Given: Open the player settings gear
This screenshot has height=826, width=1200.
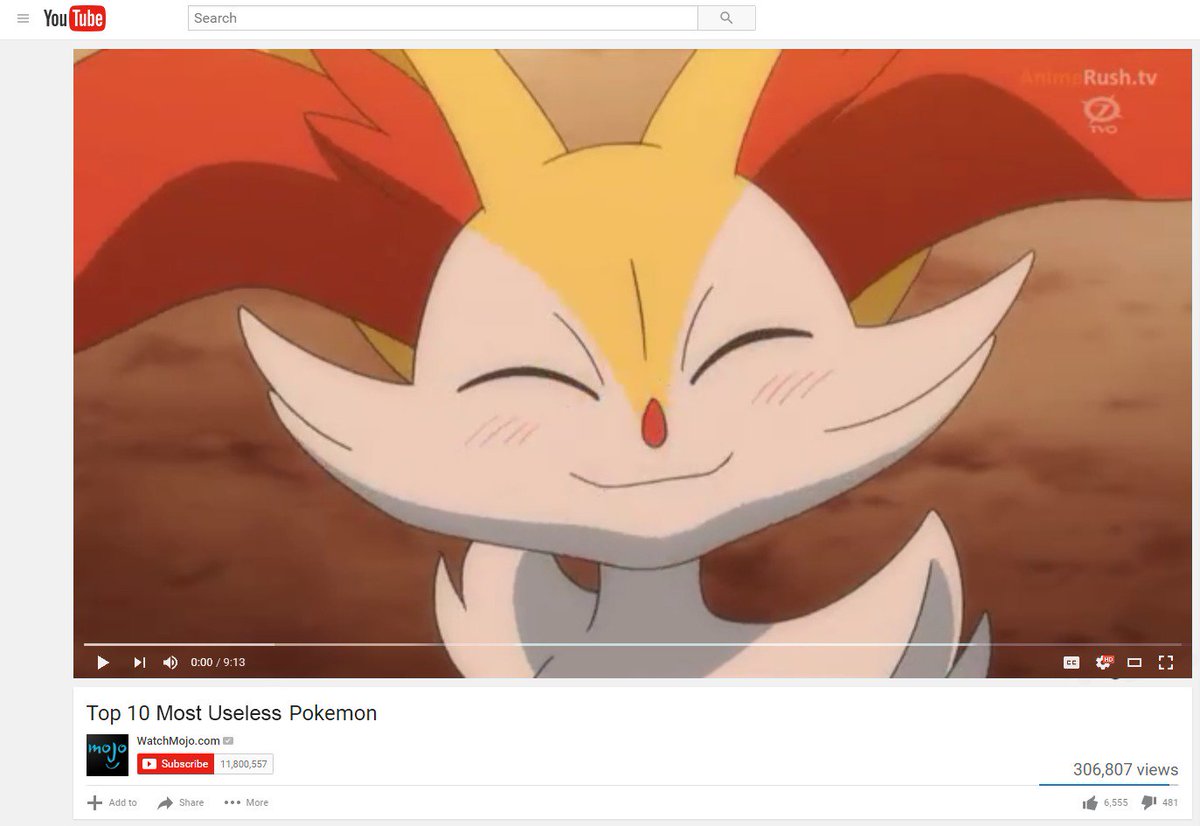Looking at the screenshot, I should pos(1104,662).
